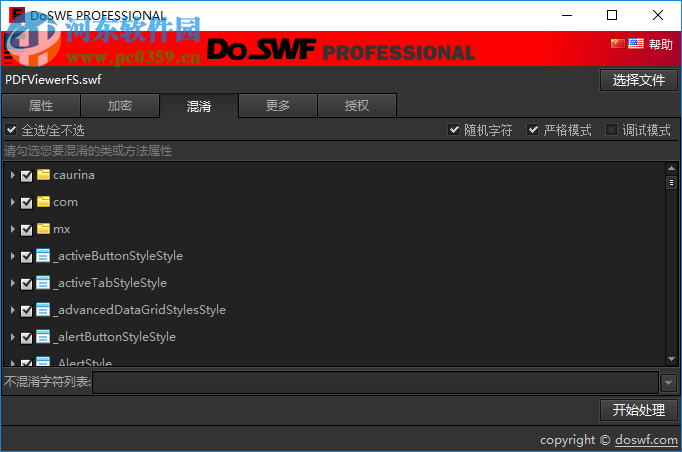Expand the _alertButtonStyleStyle node
This screenshot has width=682, height=452.
point(13,337)
